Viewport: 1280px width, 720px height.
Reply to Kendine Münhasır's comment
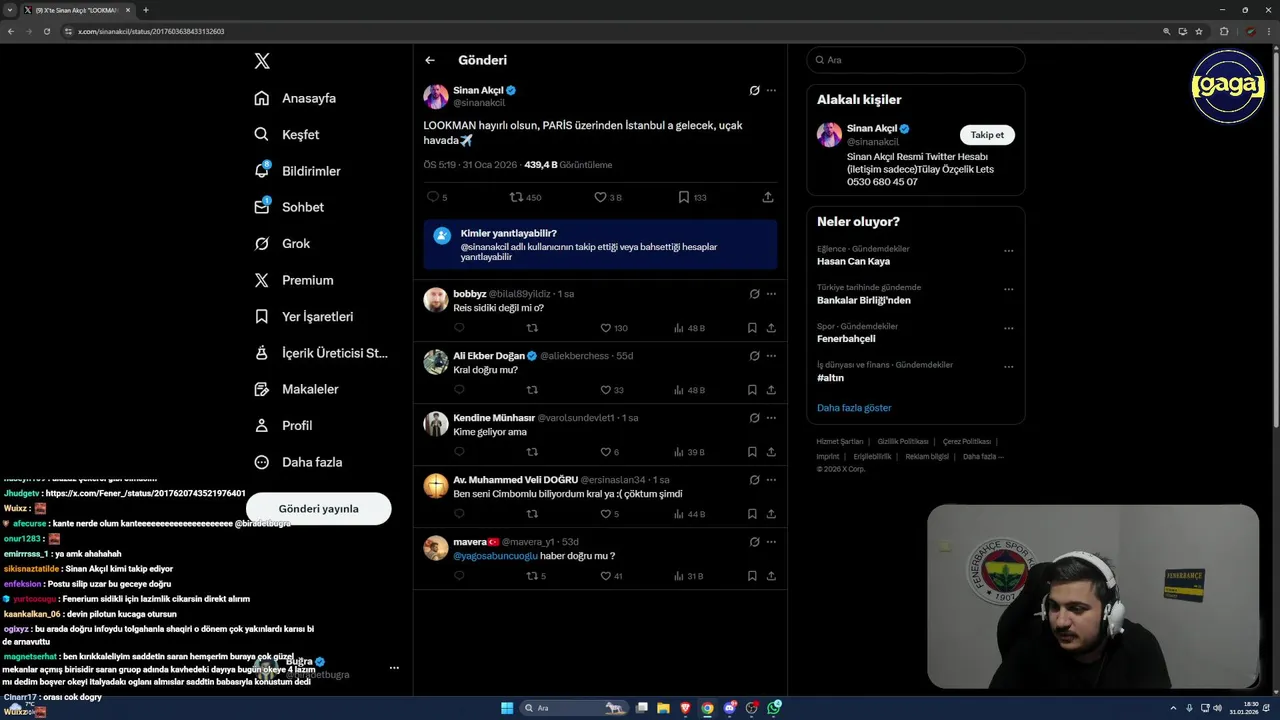coord(459,452)
